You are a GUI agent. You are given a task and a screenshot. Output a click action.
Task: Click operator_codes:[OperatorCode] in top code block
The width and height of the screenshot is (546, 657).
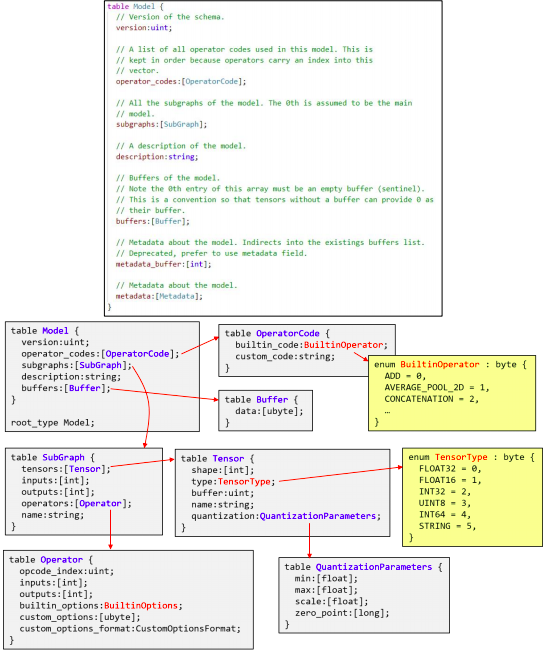pyautogui.click(x=181, y=81)
